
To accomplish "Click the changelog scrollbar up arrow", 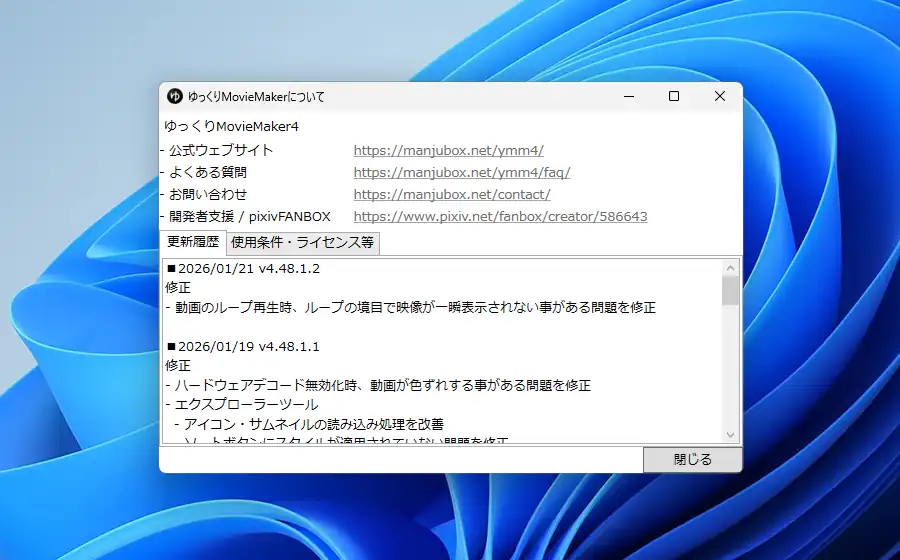I will coord(730,267).
